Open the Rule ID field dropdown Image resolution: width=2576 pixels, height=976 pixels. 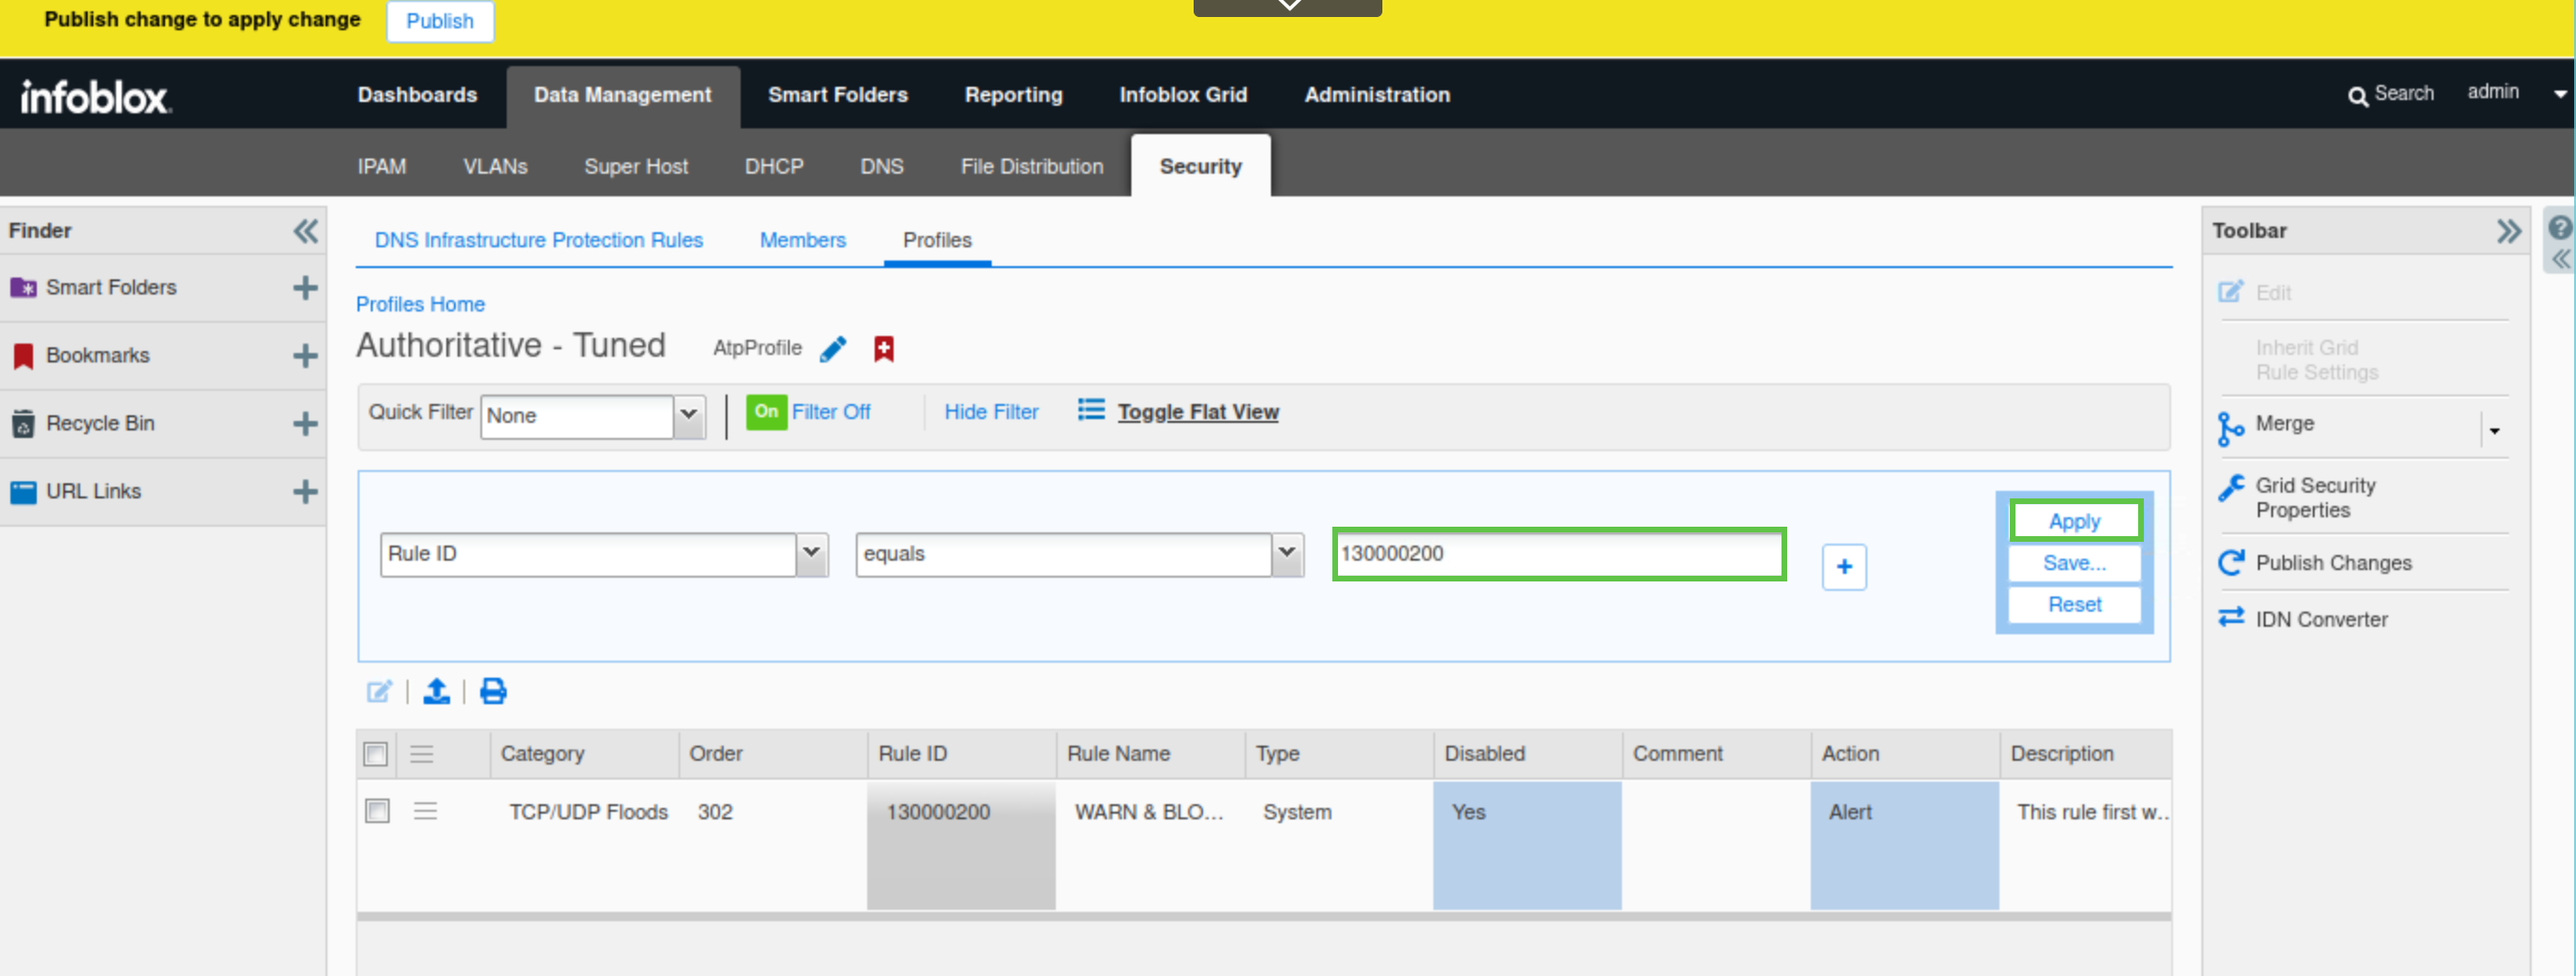coord(811,554)
